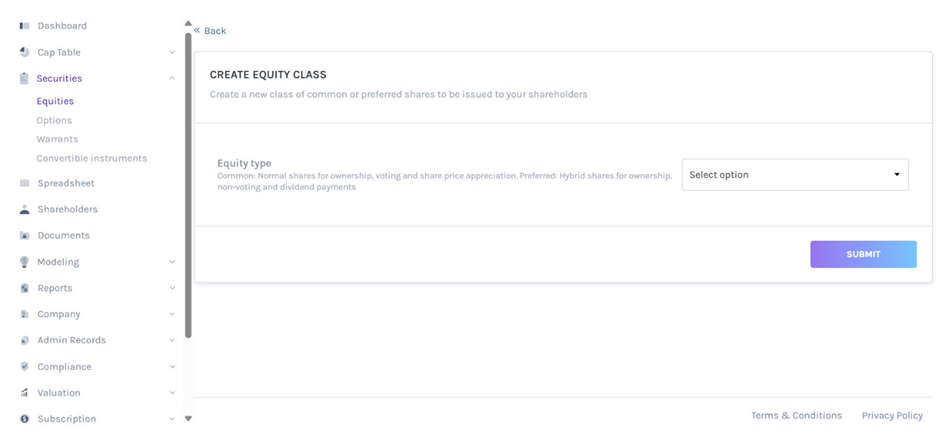The image size is (939, 431).
Task: Open the Equity type dropdown
Action: point(795,175)
